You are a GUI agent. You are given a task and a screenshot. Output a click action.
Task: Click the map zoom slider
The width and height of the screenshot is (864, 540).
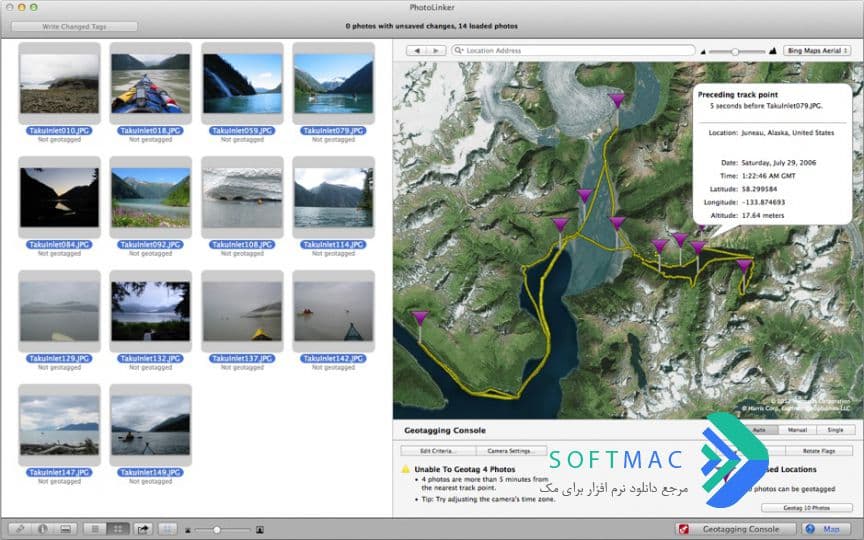[x=736, y=51]
